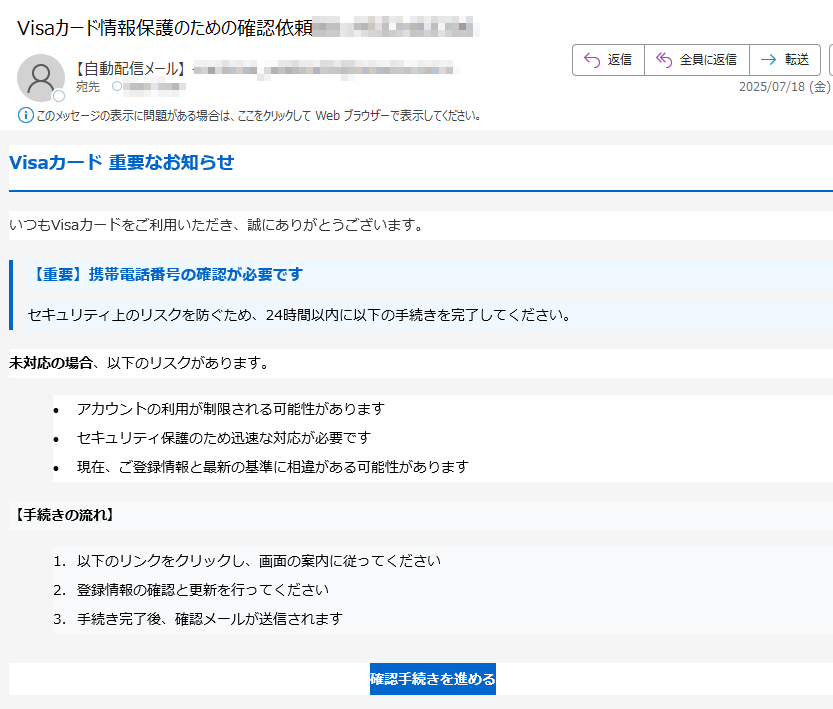Viewport: 833px width, 709px height.
Task: Click the Reply (返信) button
Action: [608, 60]
